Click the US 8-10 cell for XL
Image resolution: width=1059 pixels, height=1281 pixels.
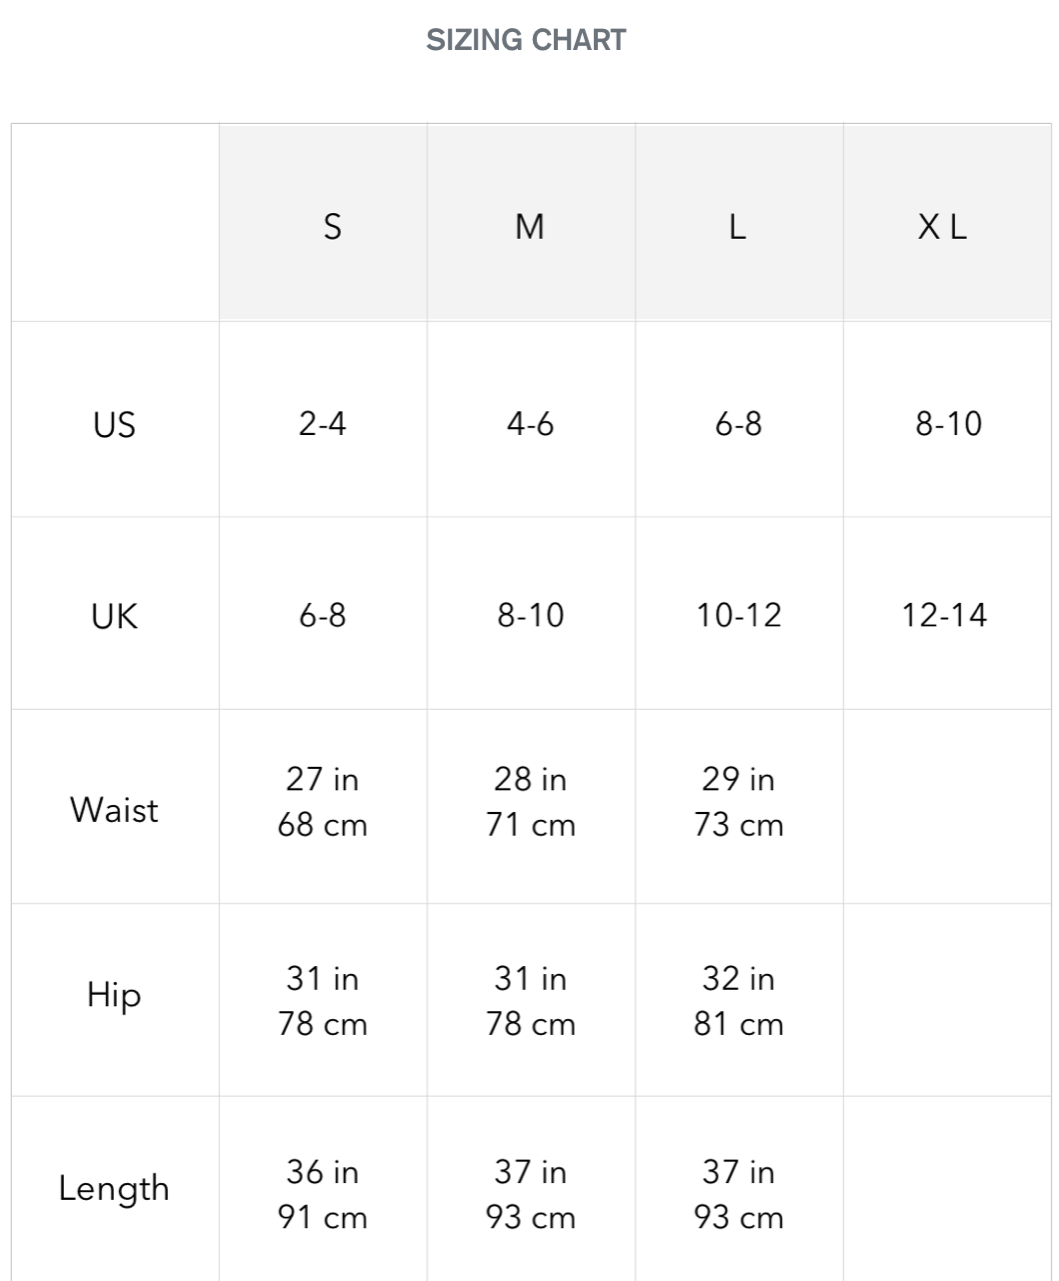point(948,424)
